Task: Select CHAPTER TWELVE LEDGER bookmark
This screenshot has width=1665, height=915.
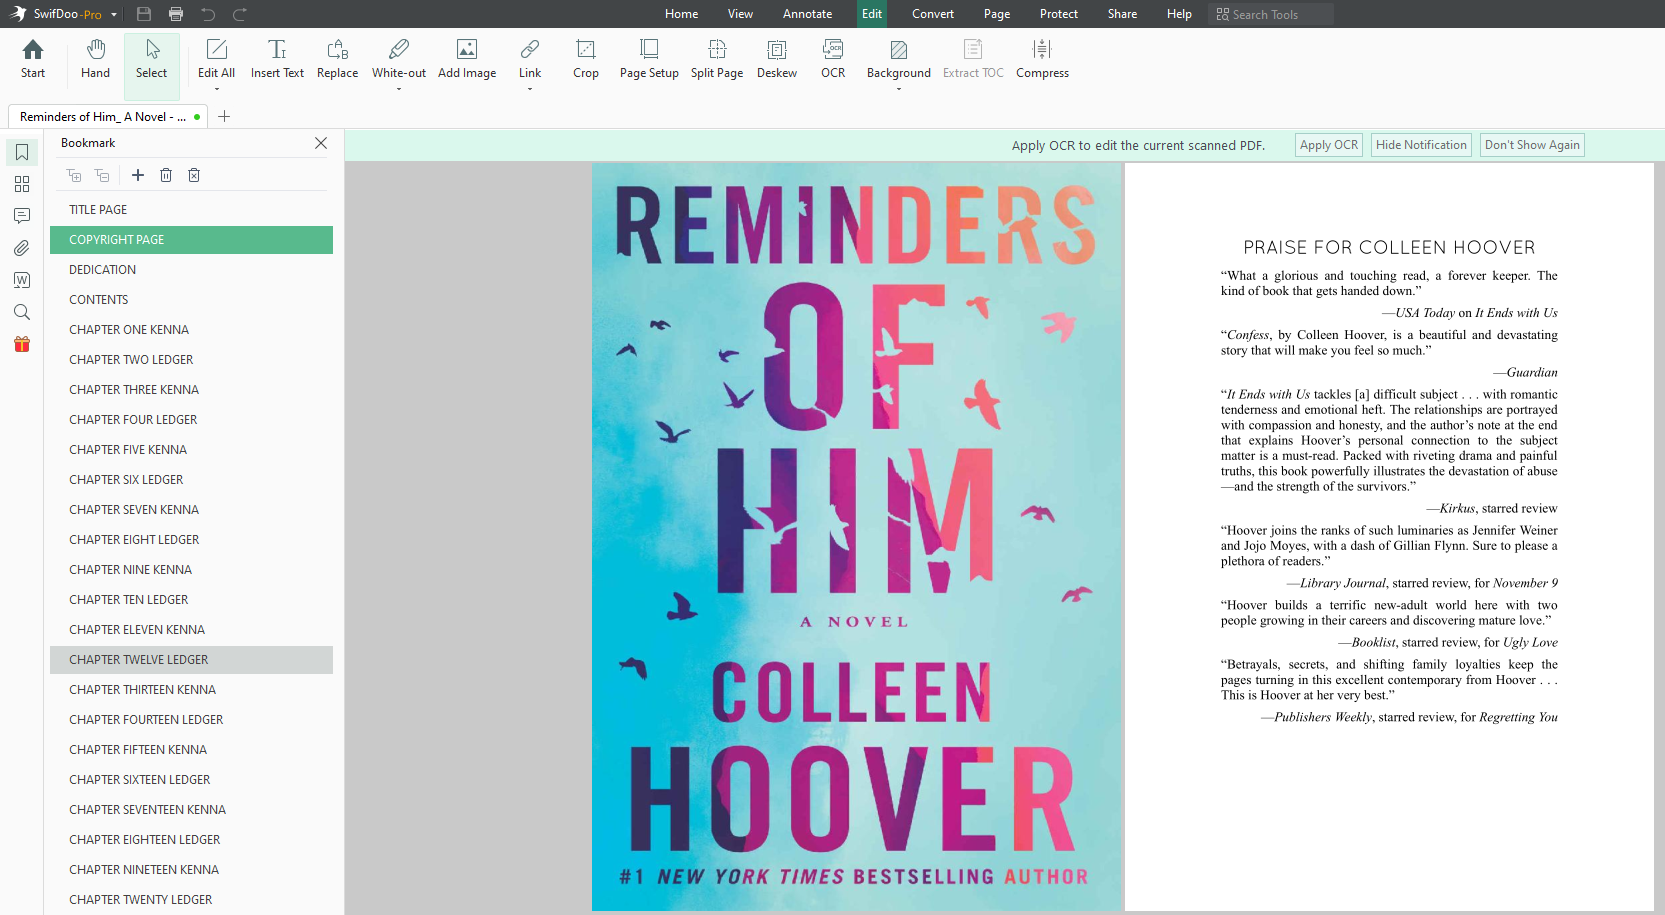Action: 191,660
